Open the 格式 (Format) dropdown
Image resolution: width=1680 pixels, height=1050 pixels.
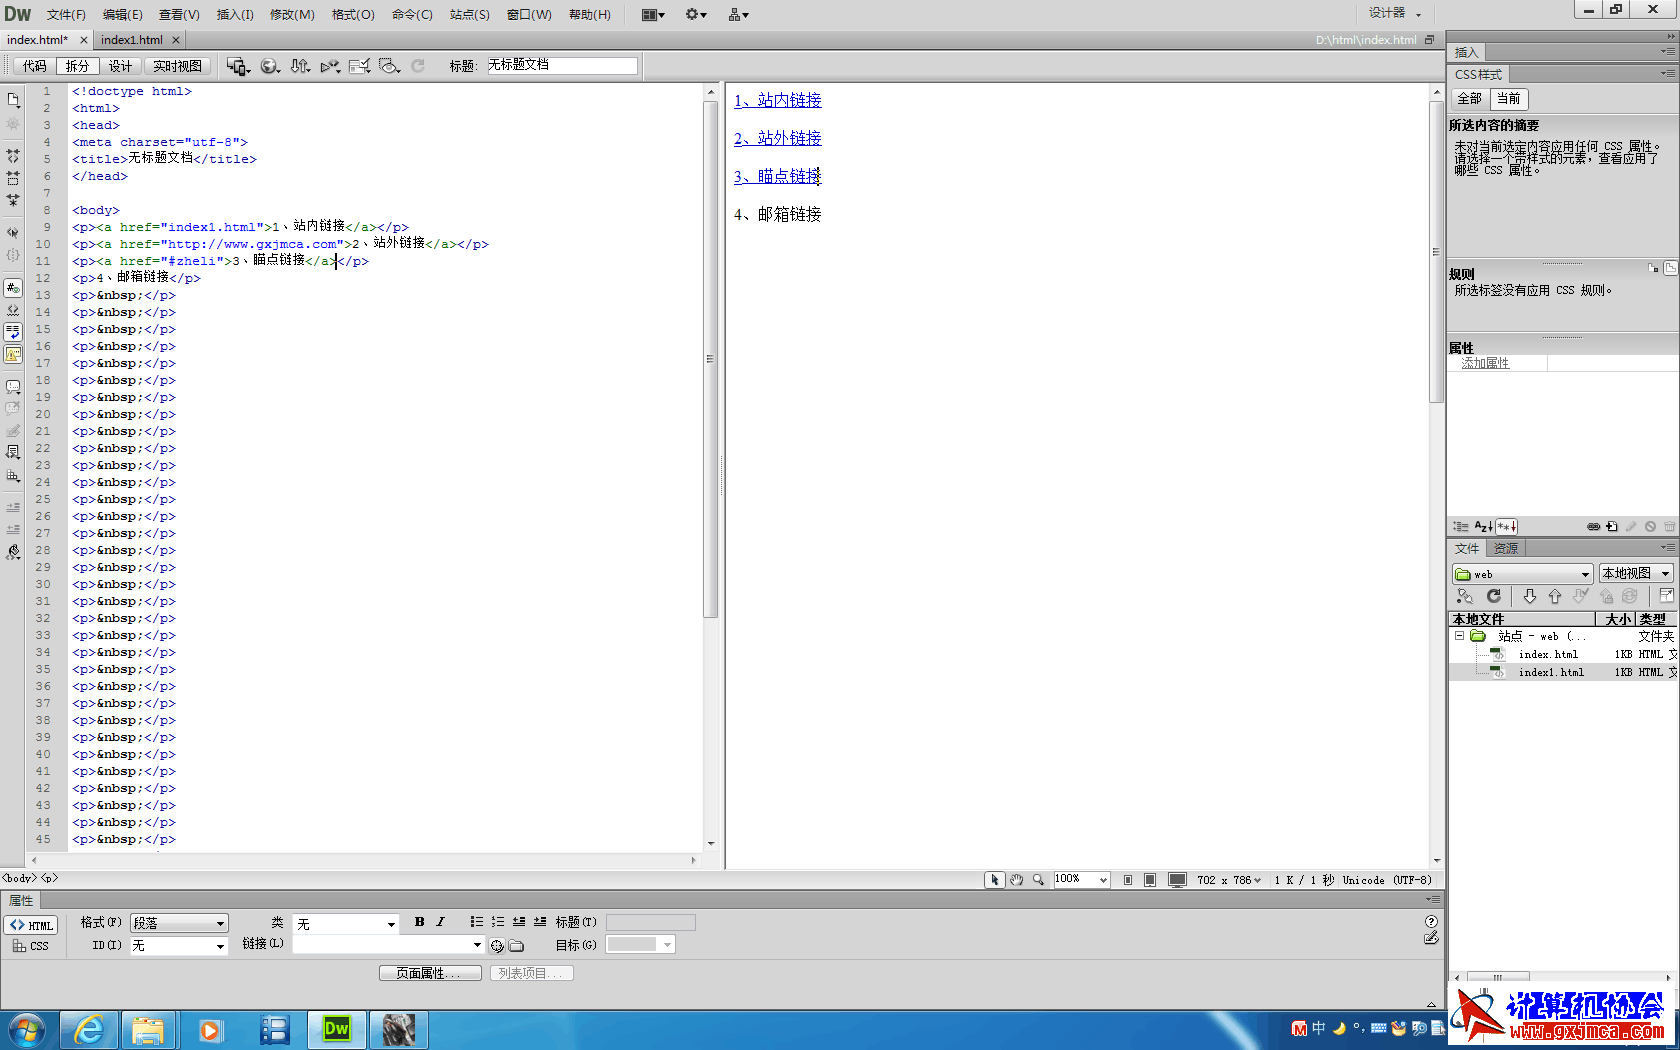(x=179, y=923)
